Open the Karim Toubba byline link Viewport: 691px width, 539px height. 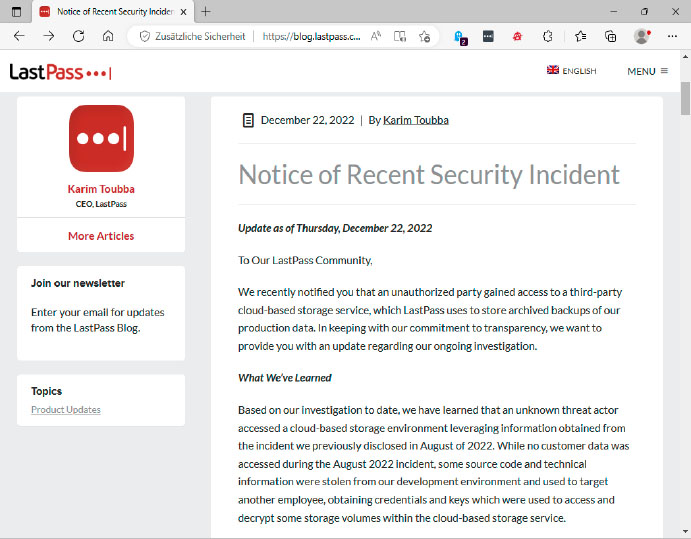coord(416,120)
